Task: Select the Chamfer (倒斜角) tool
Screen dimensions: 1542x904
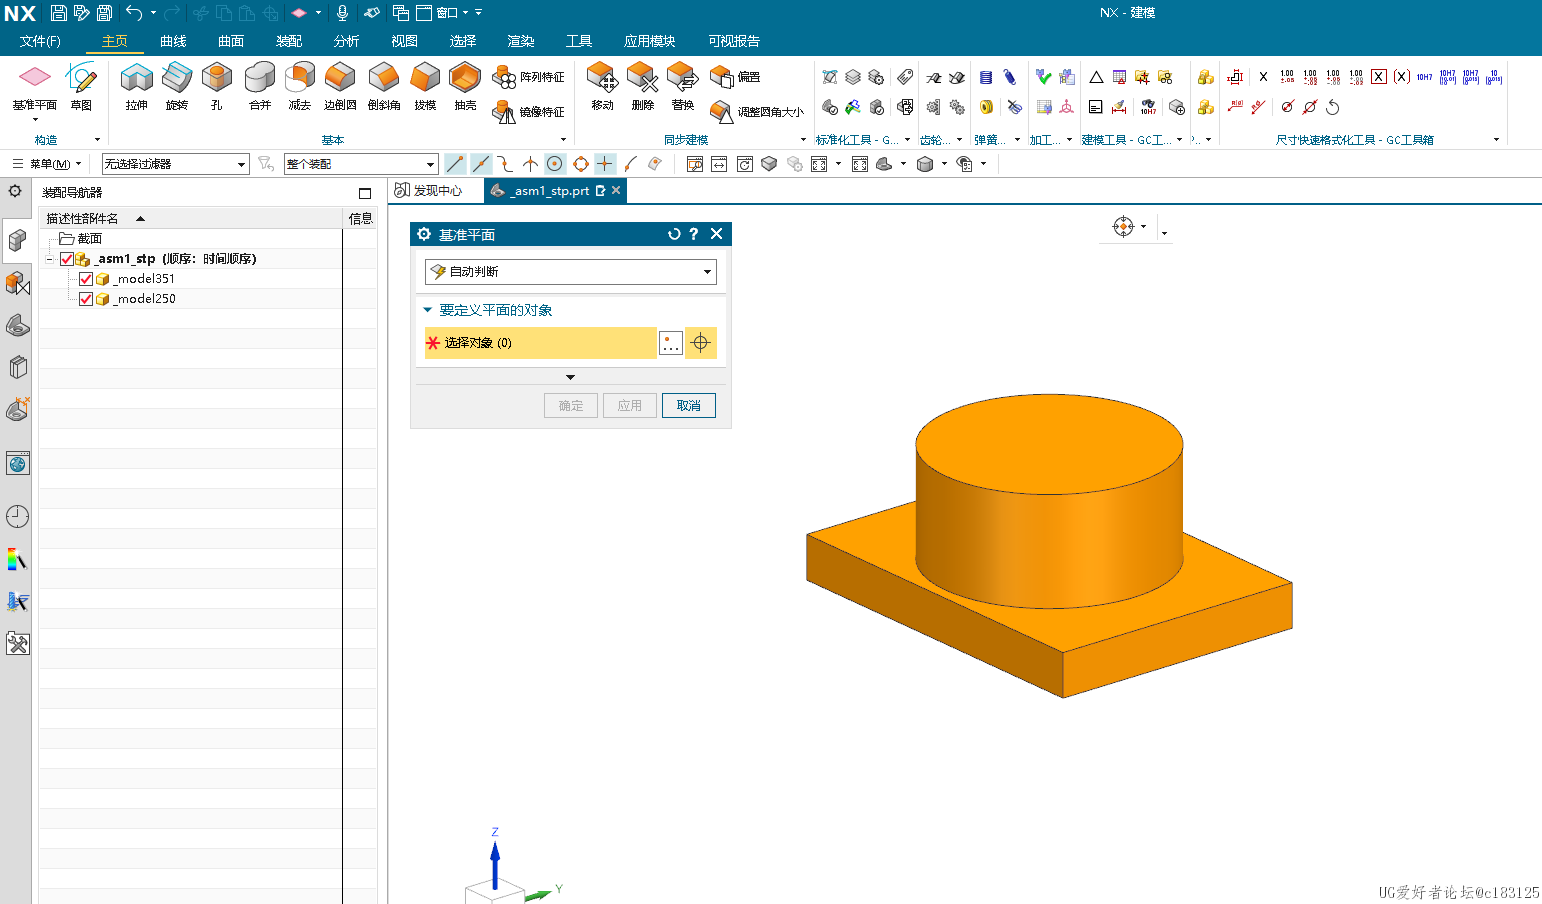Action: point(384,87)
